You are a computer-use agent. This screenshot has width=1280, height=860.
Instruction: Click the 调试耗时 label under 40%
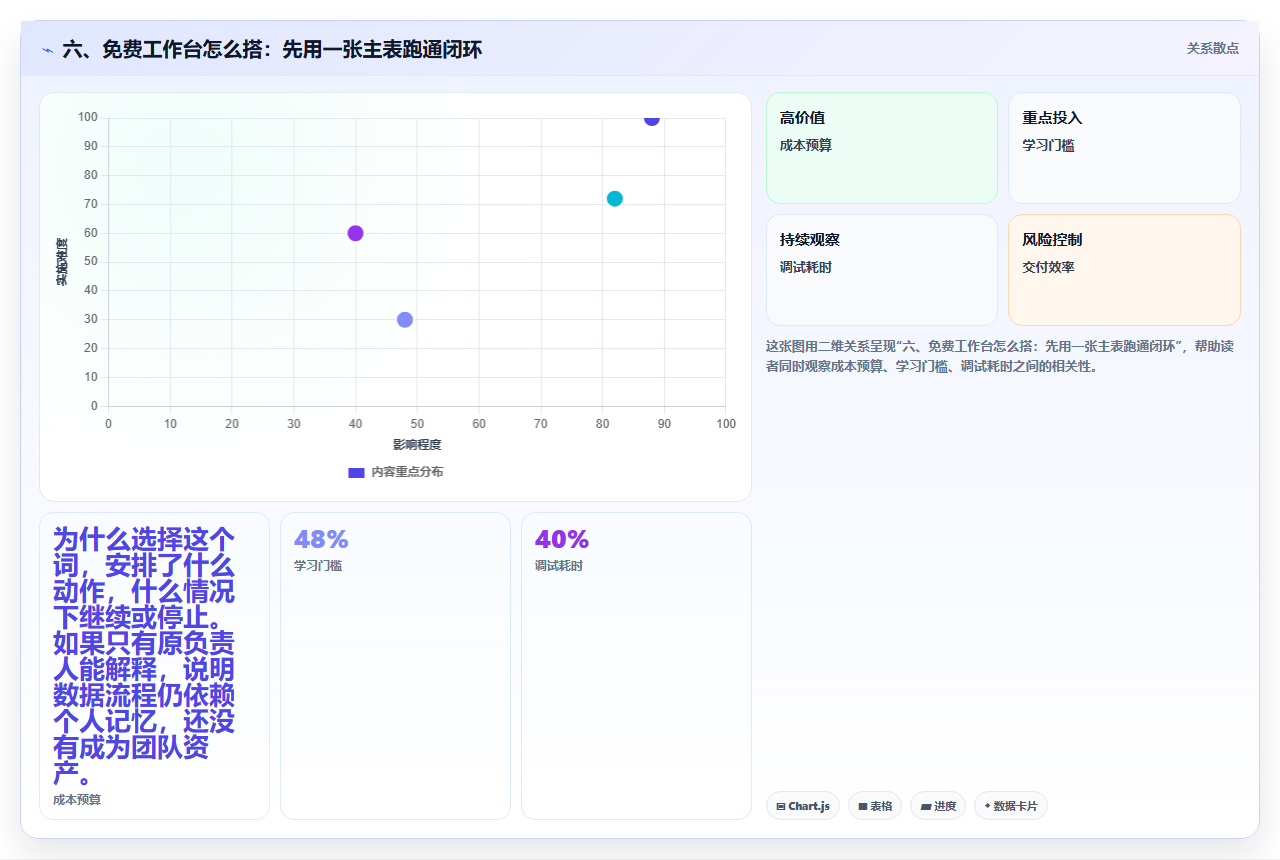point(559,566)
